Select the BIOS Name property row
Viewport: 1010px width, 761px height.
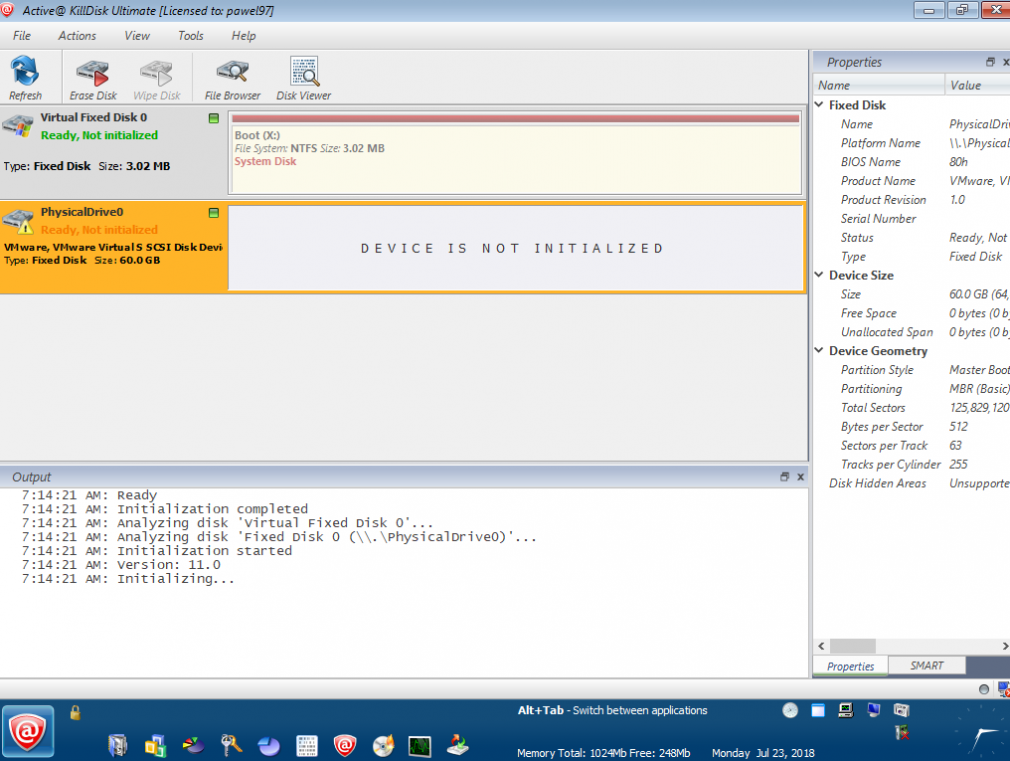click(911, 162)
